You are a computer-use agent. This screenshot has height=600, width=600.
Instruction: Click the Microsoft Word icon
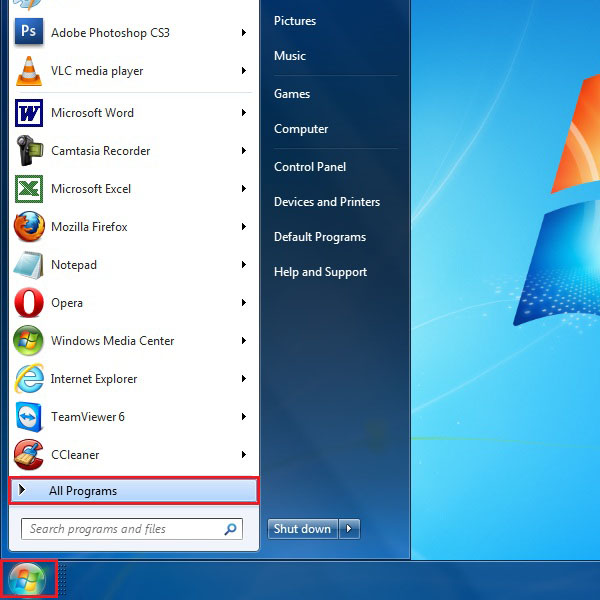tap(29, 113)
